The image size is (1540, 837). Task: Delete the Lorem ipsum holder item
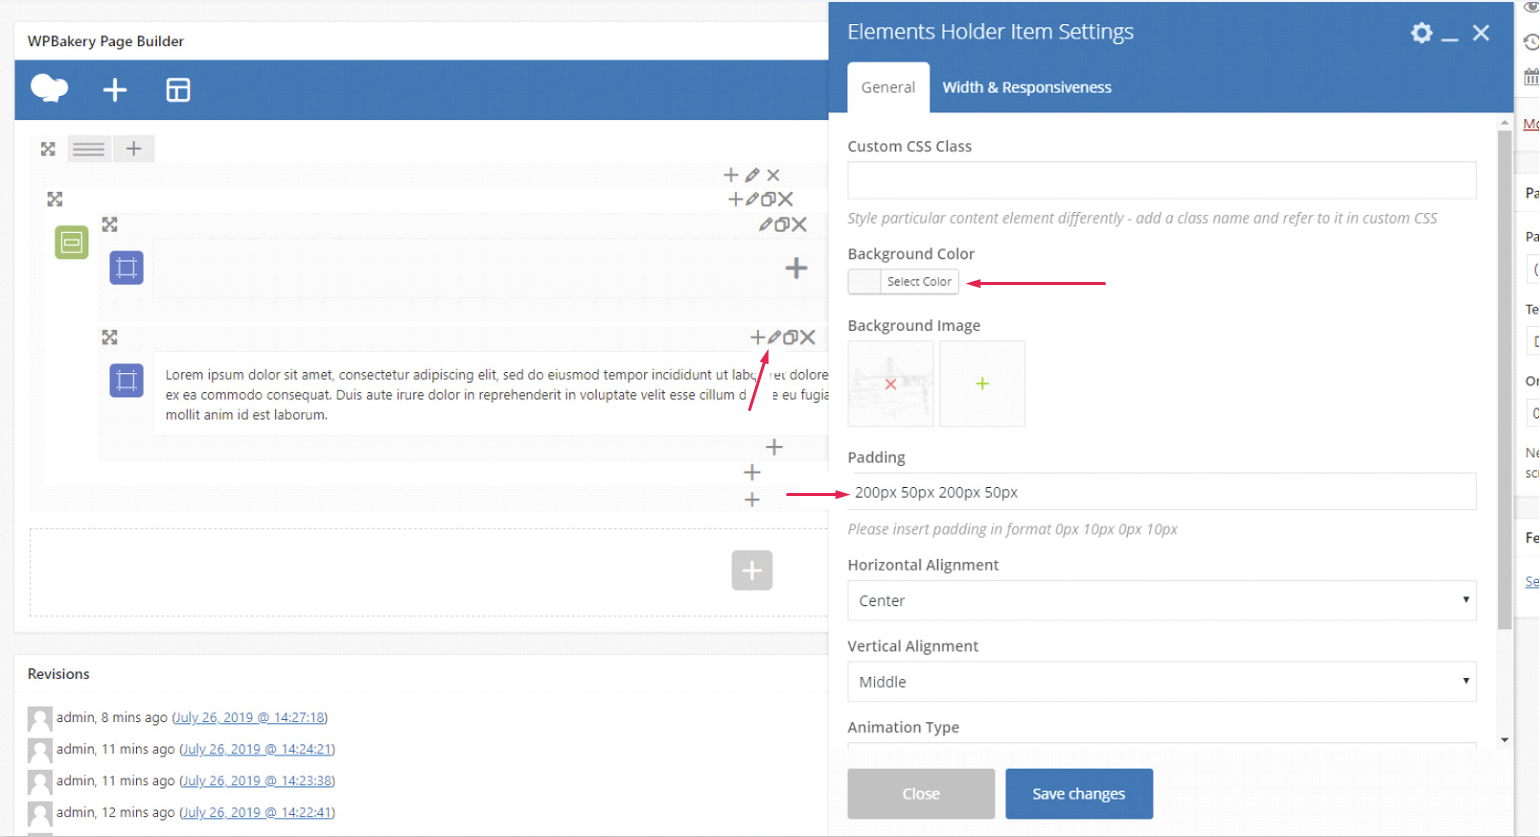tap(808, 338)
